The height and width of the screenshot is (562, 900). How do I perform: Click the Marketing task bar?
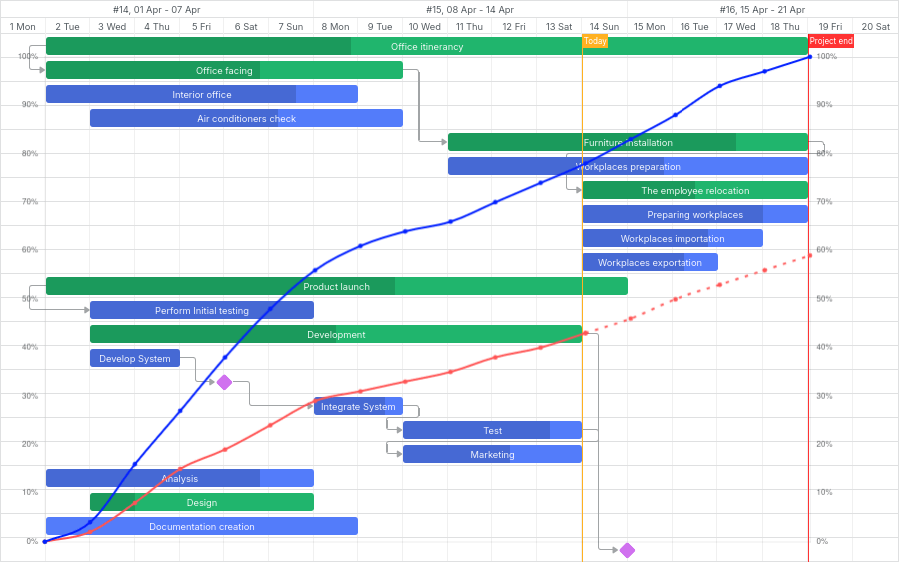point(492,454)
